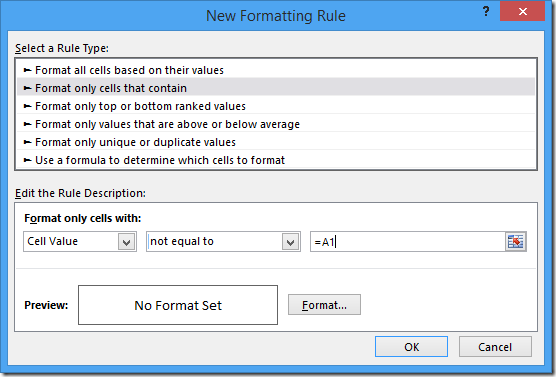Click the 'New Formatting Rule' title text
The image size is (556, 377).
pos(276,16)
